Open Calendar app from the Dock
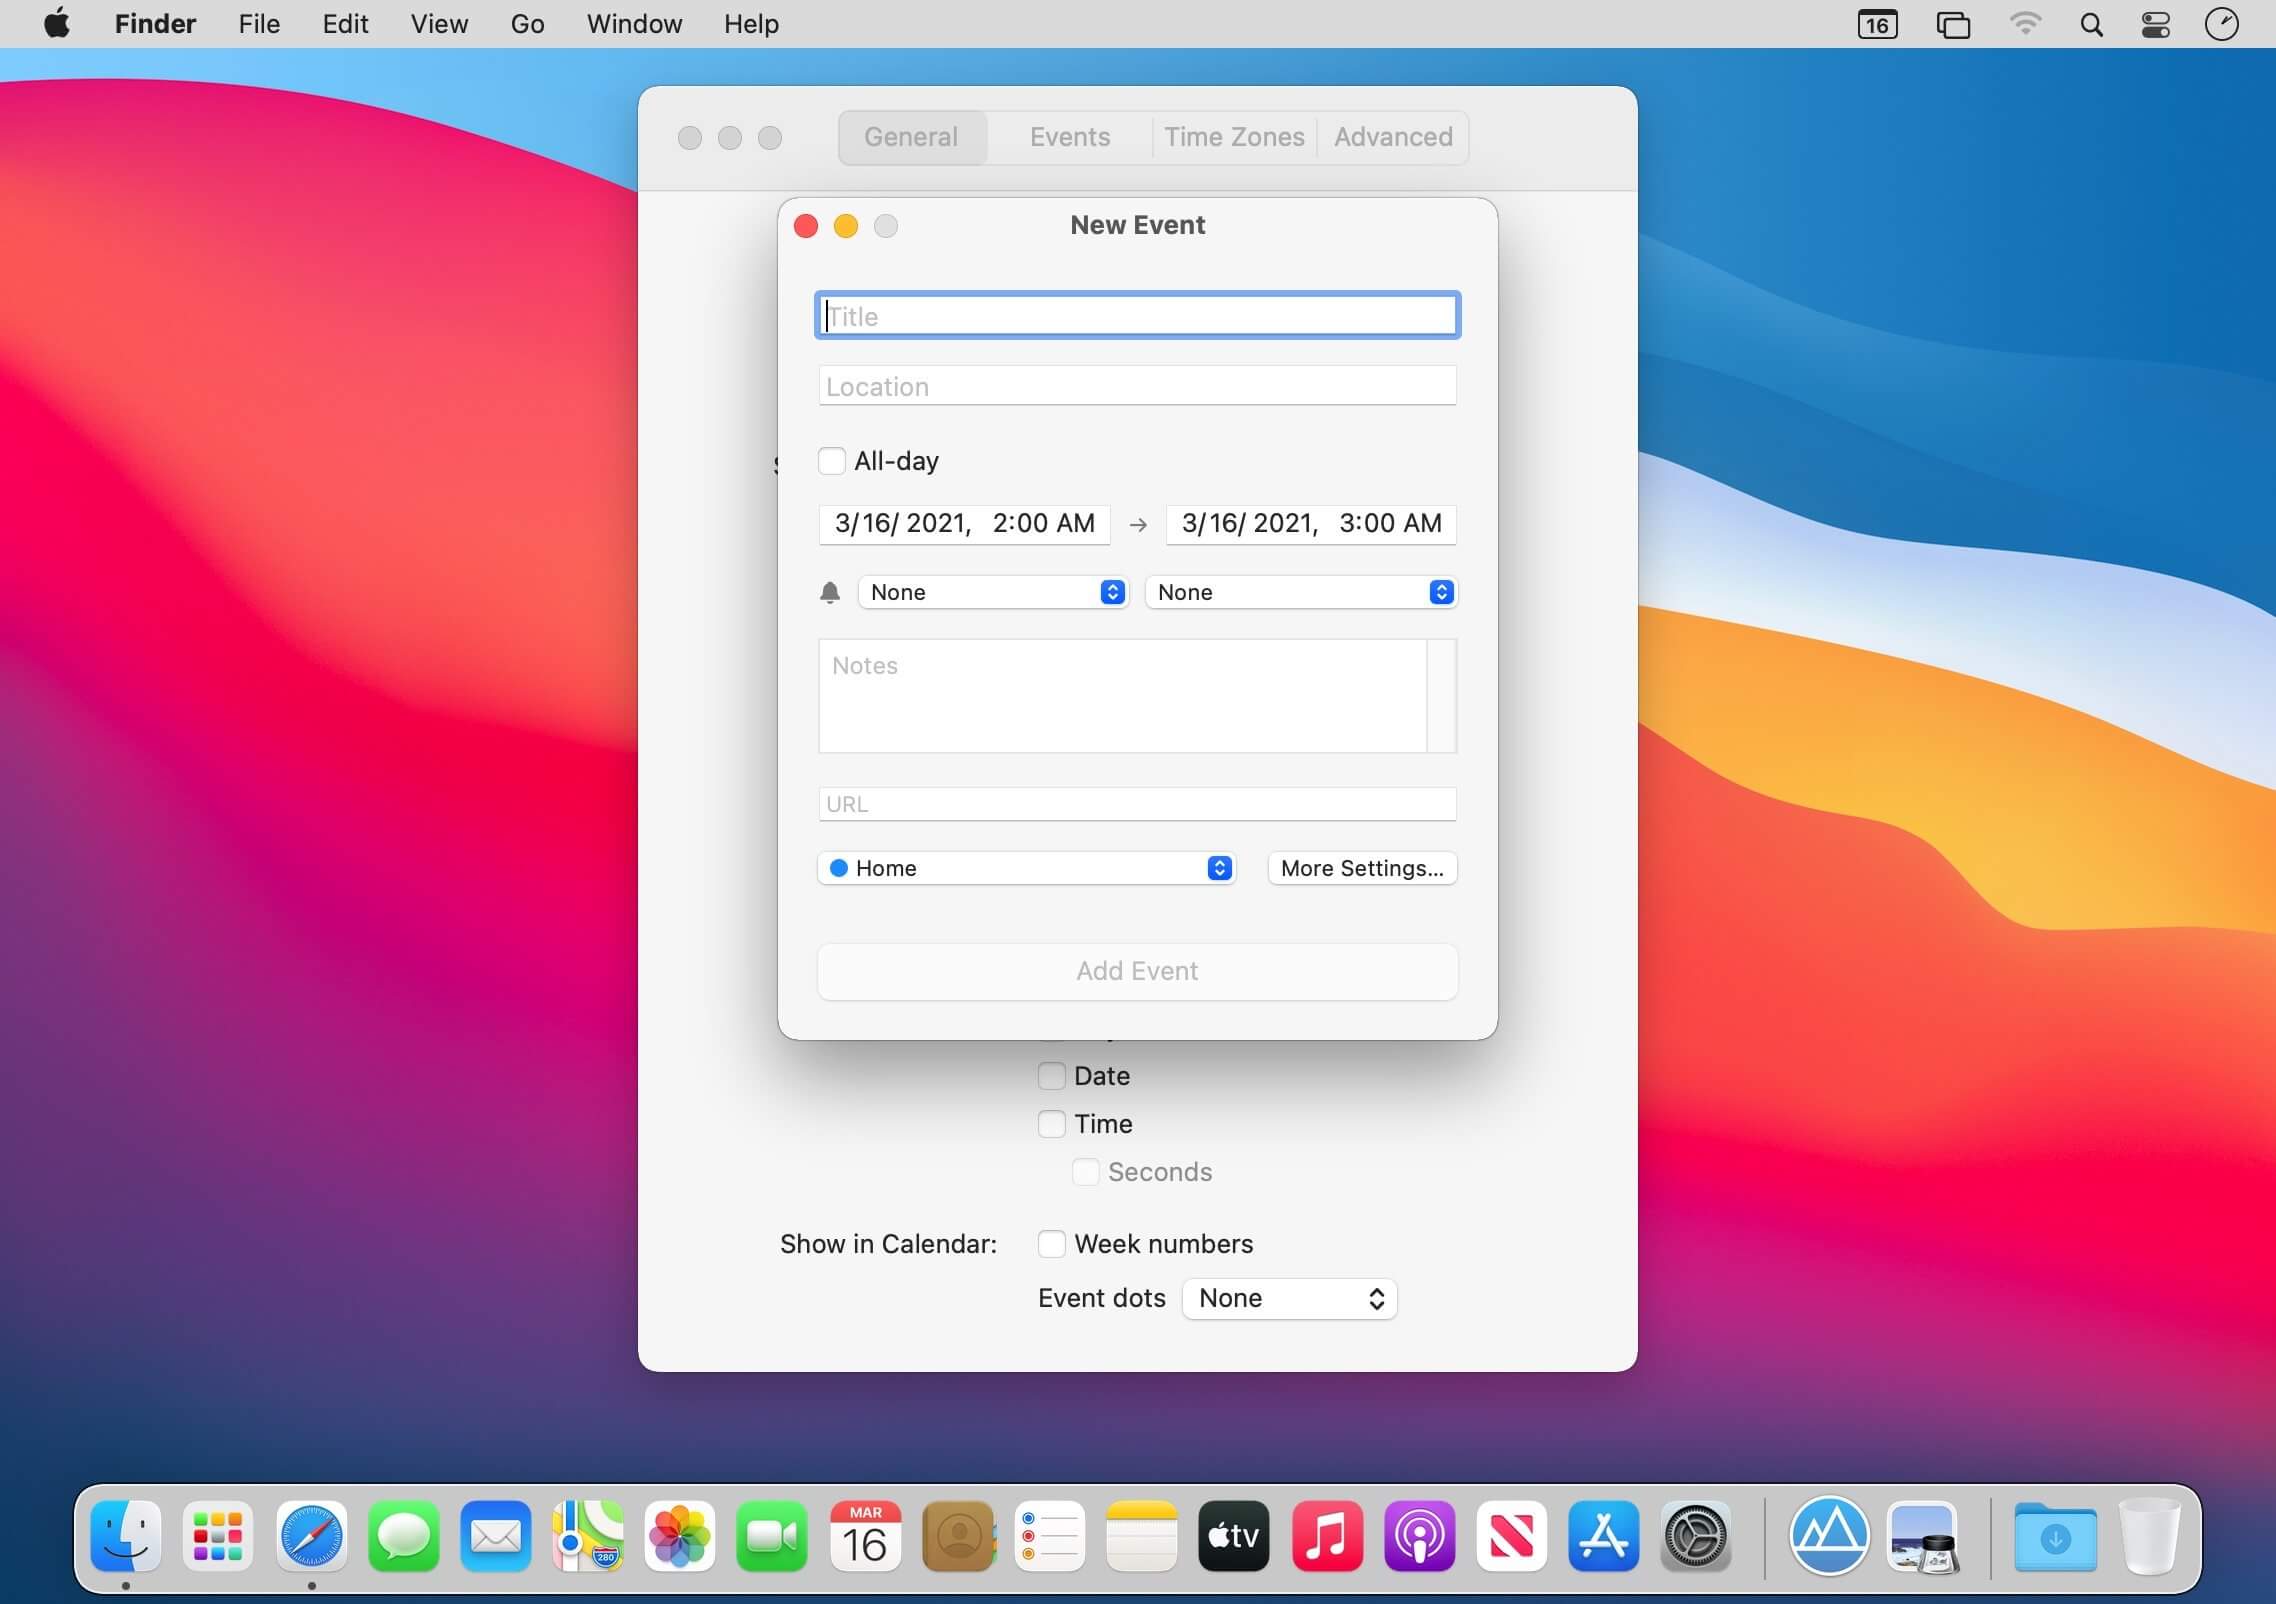The image size is (2276, 1604). click(865, 1536)
